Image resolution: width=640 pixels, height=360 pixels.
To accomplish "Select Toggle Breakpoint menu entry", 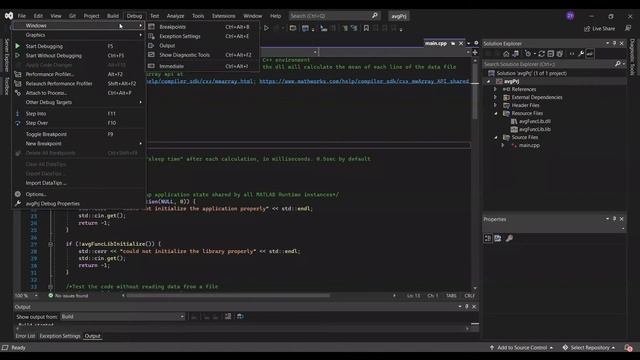I will tap(78, 134).
